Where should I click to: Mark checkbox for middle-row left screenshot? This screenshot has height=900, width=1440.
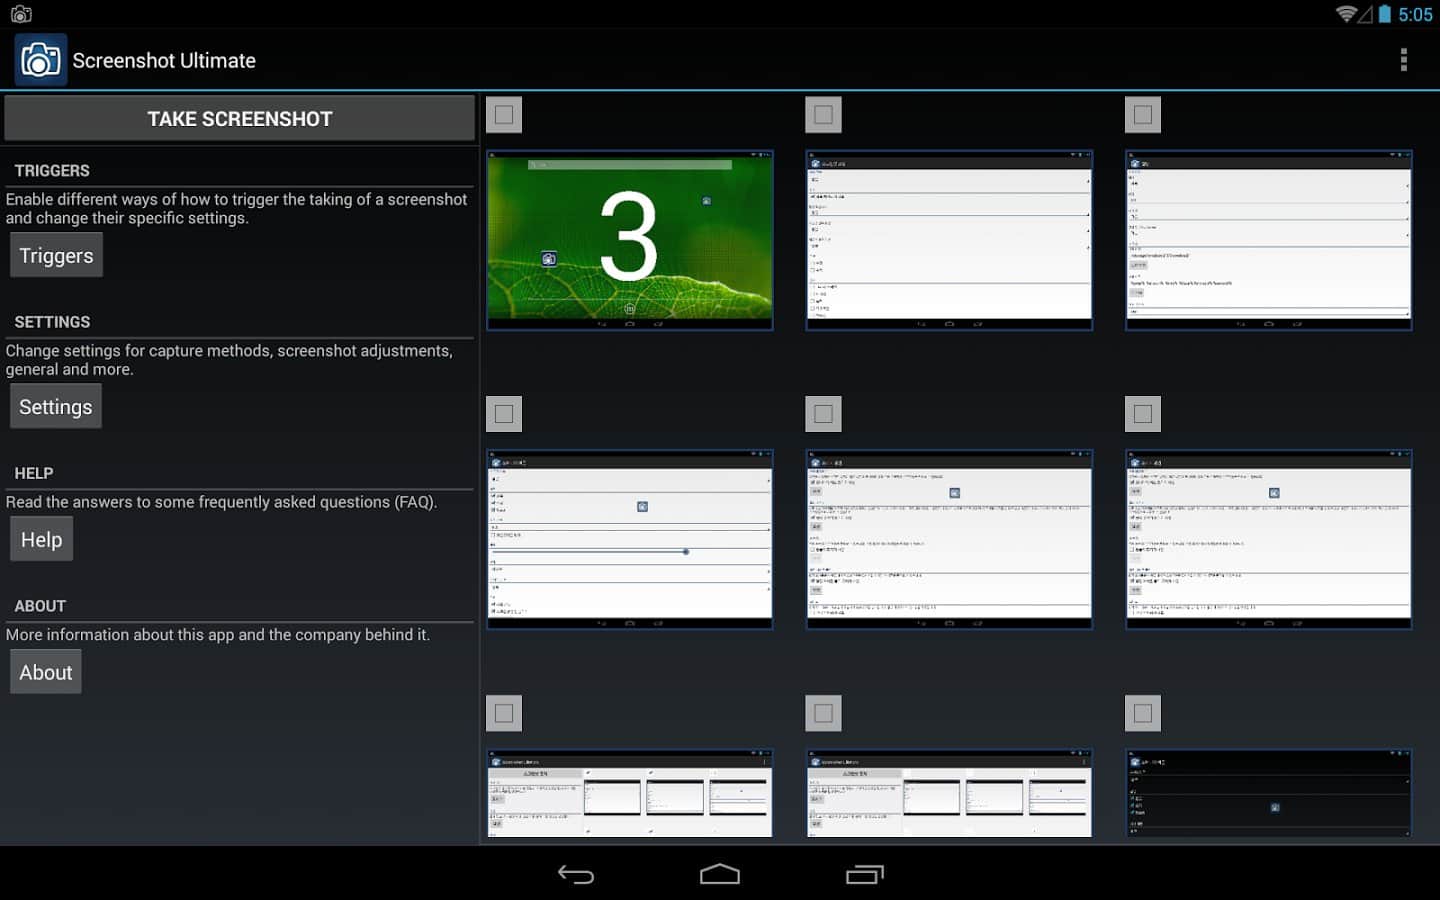click(504, 414)
